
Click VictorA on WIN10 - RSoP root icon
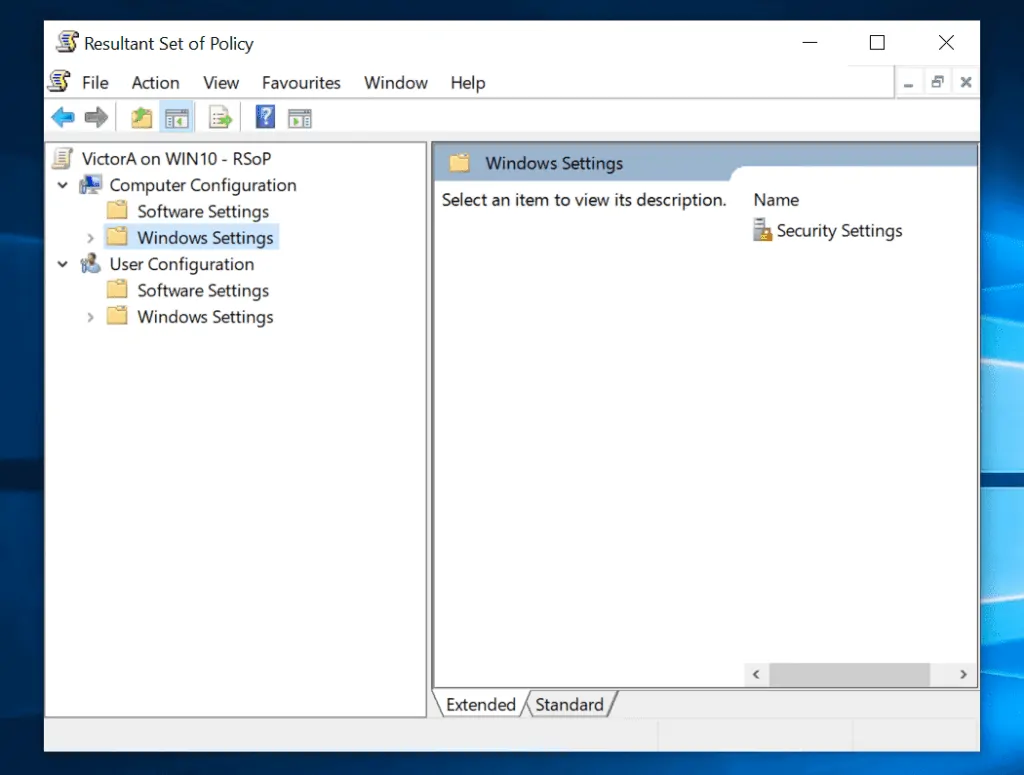pyautogui.click(x=62, y=159)
